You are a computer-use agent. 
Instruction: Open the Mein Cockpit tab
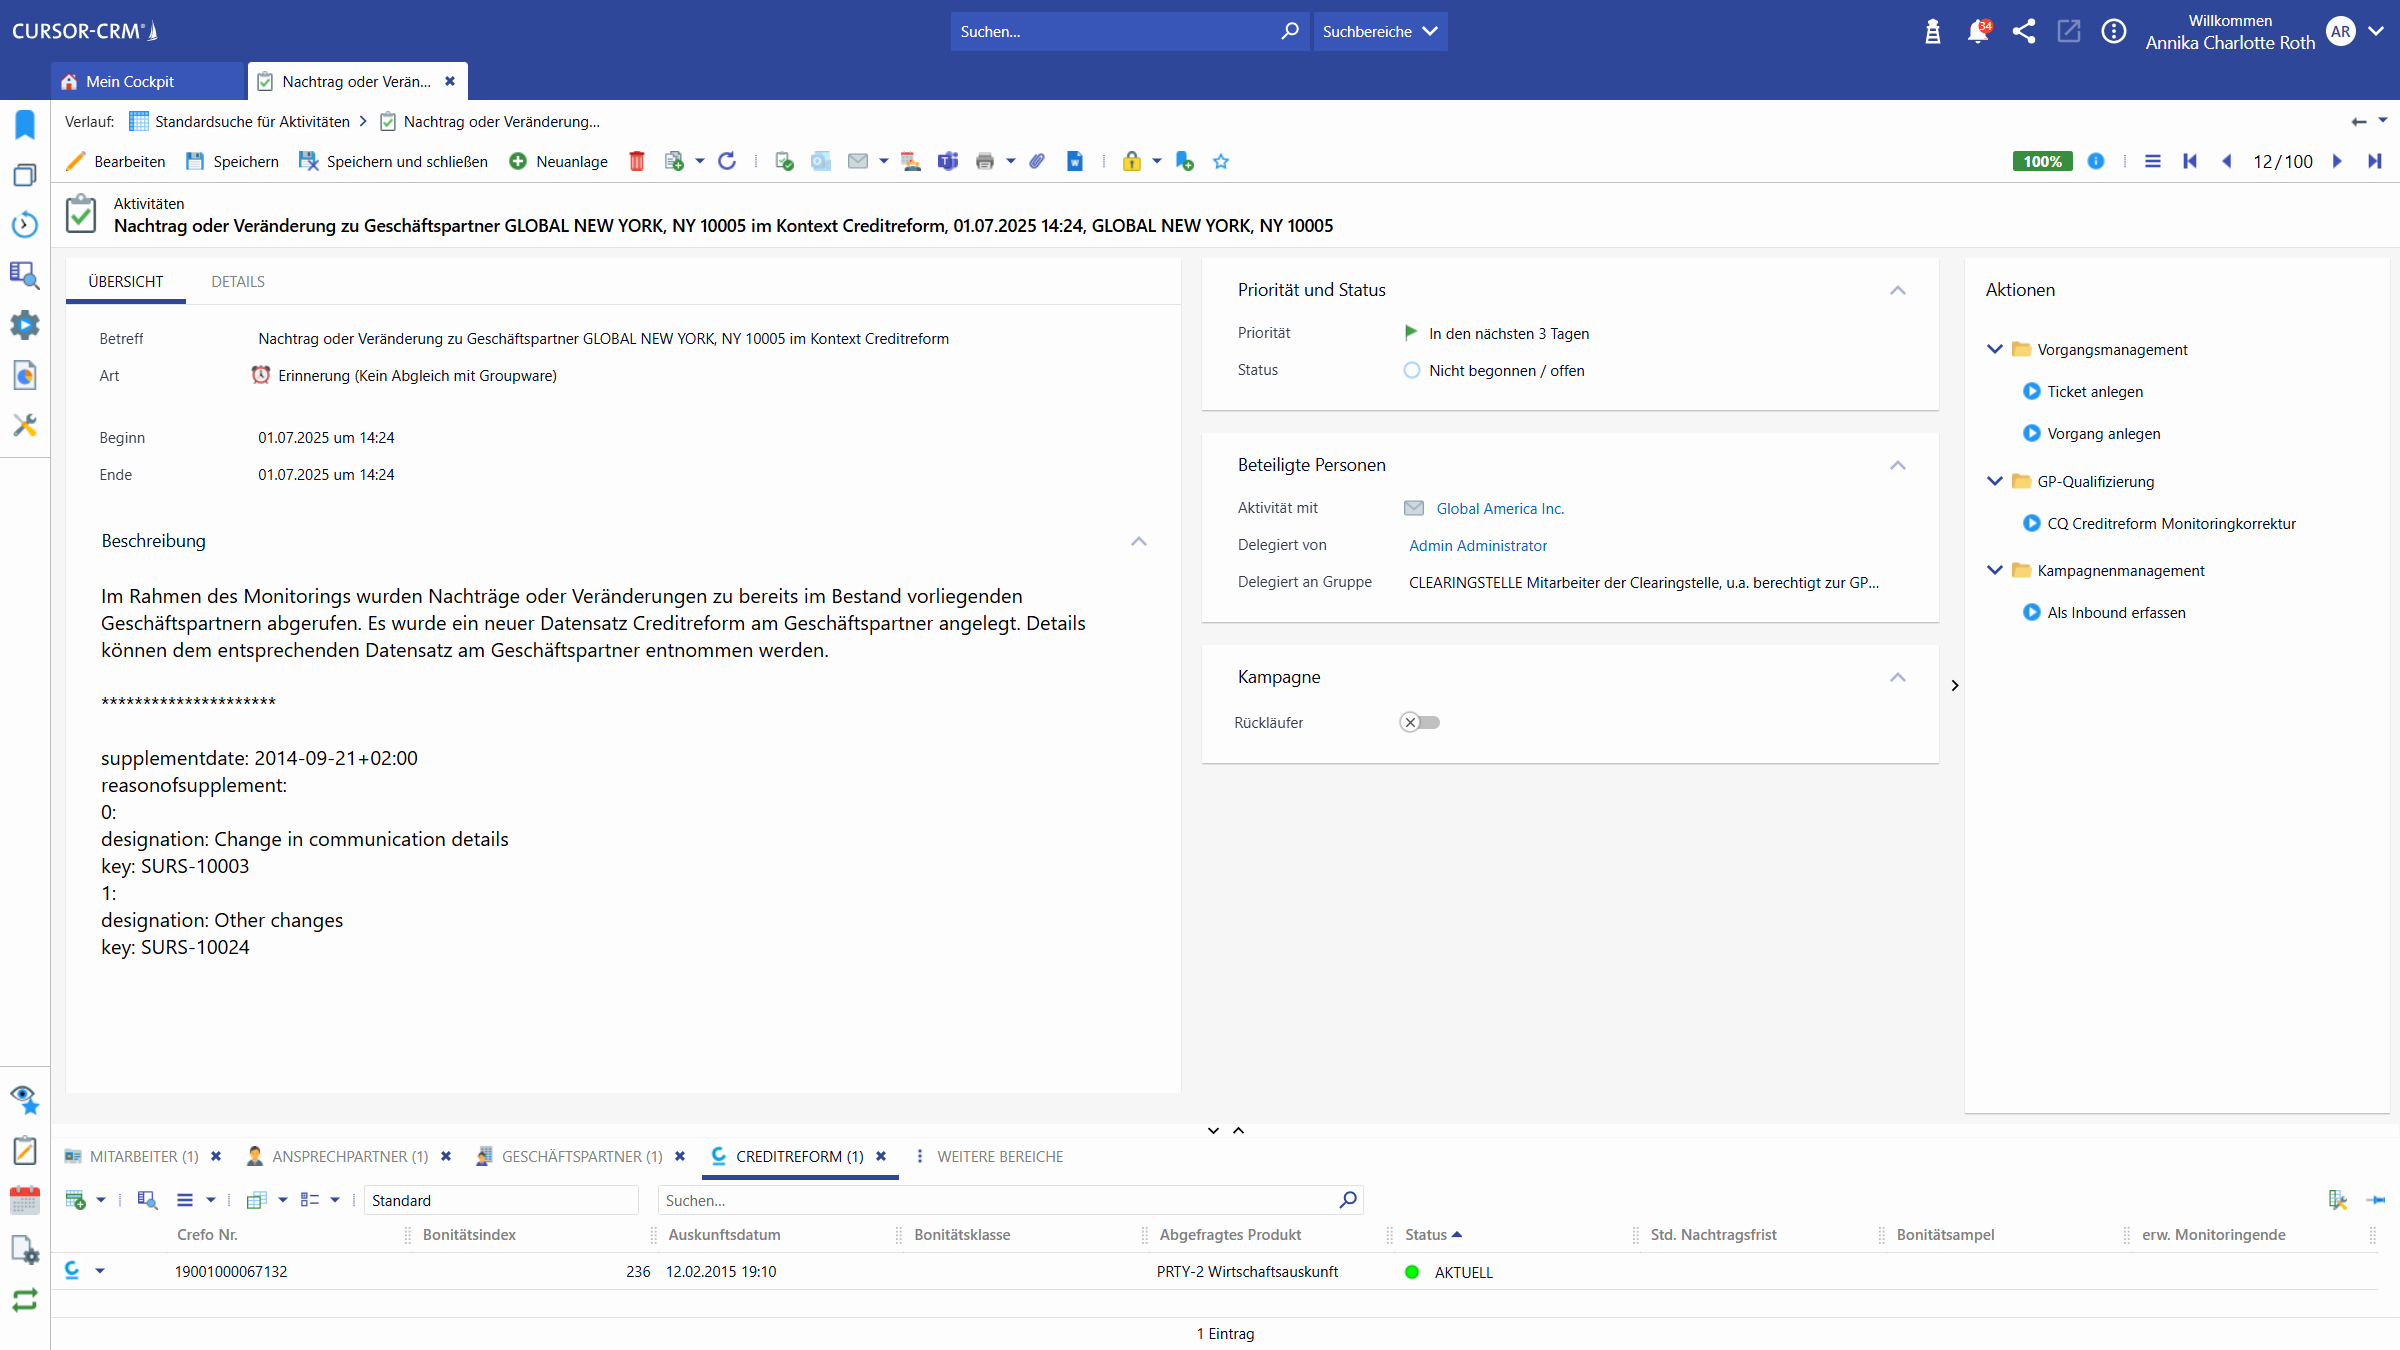pos(148,81)
